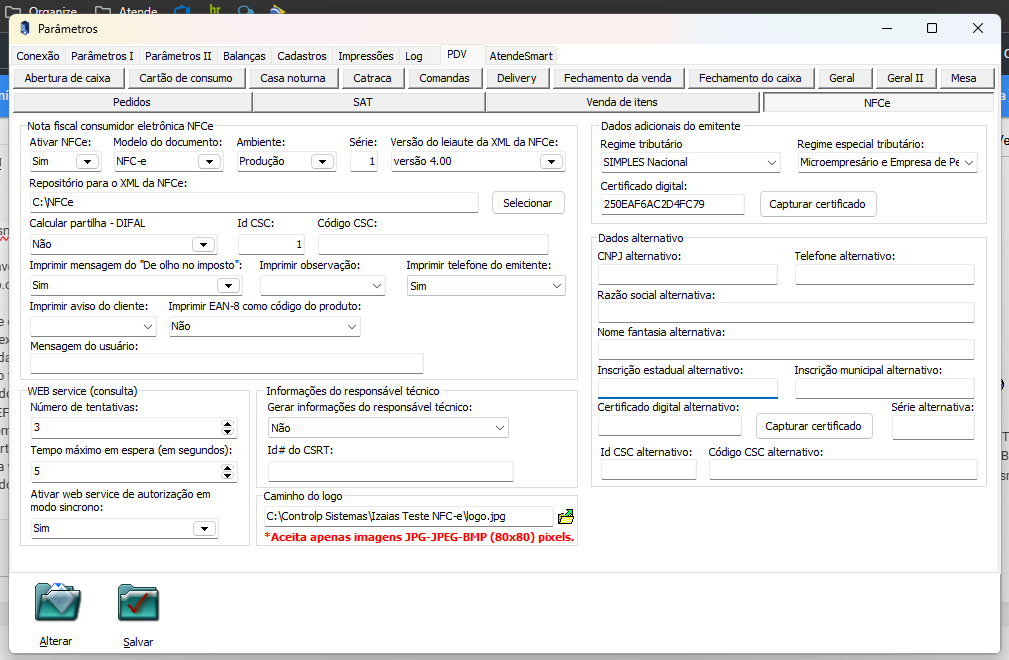Switch to the Conexão tab

pyautogui.click(x=38, y=56)
